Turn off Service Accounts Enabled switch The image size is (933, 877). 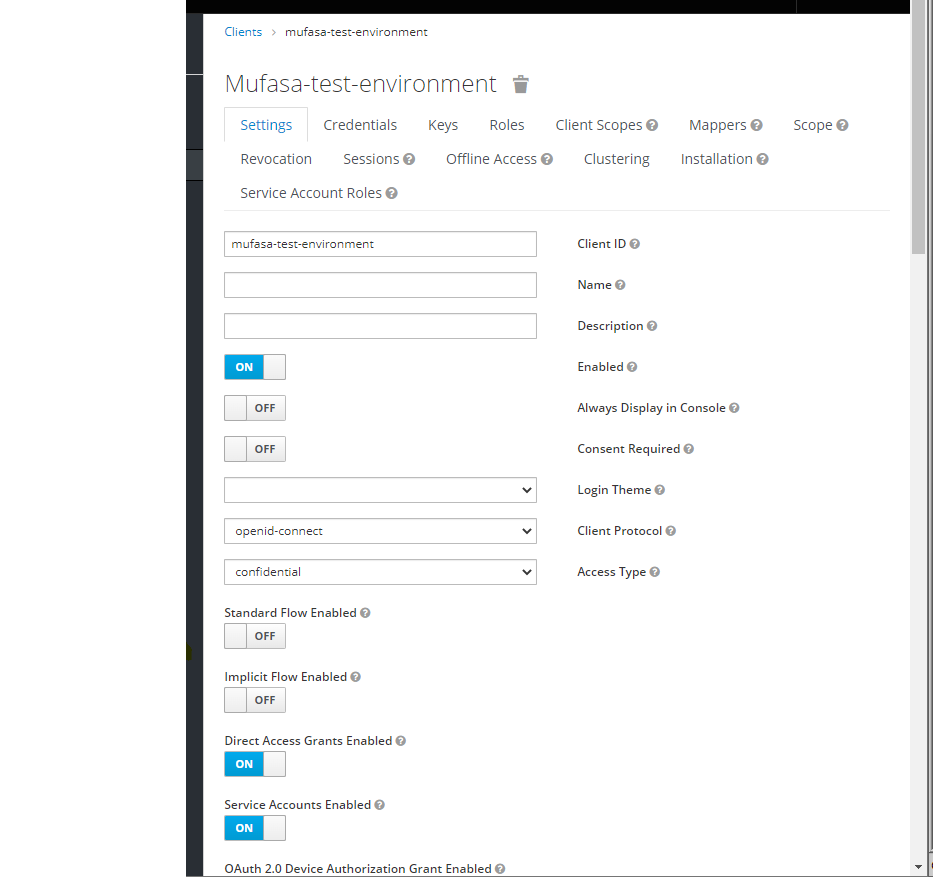(x=255, y=828)
